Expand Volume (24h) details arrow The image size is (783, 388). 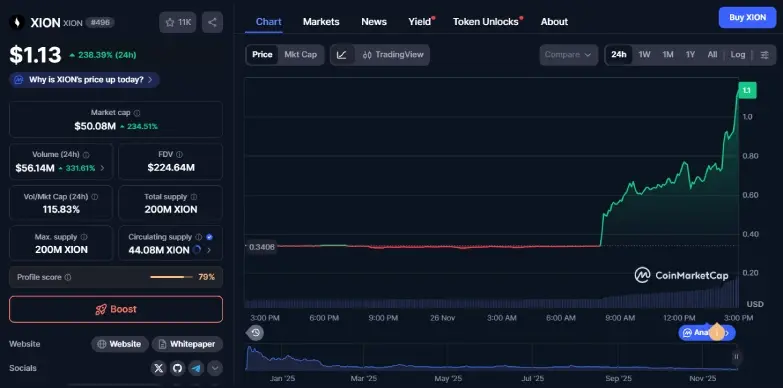click(102, 168)
